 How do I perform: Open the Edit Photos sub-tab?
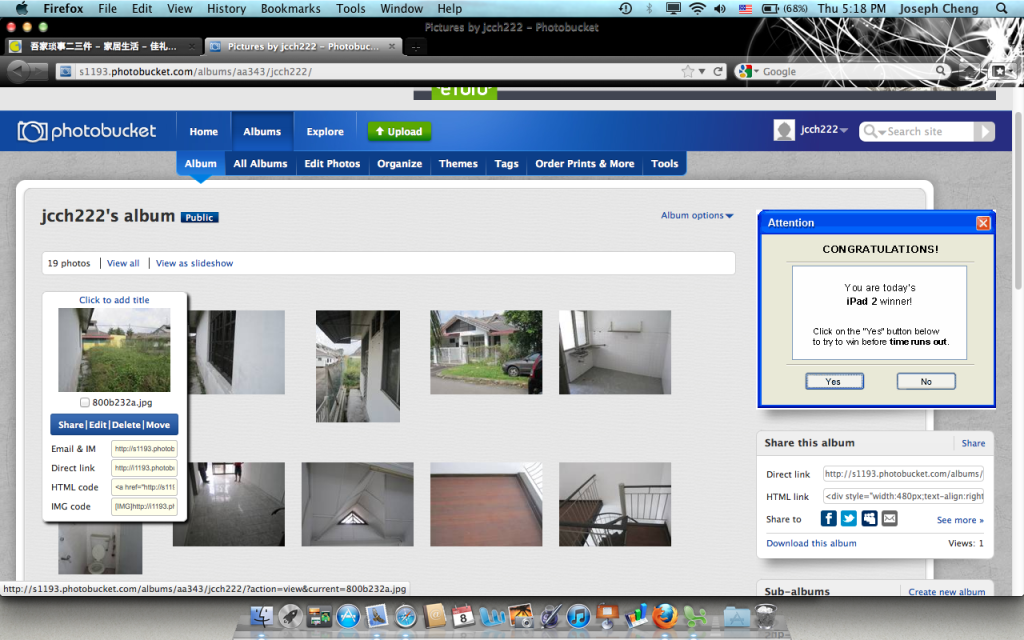332,163
